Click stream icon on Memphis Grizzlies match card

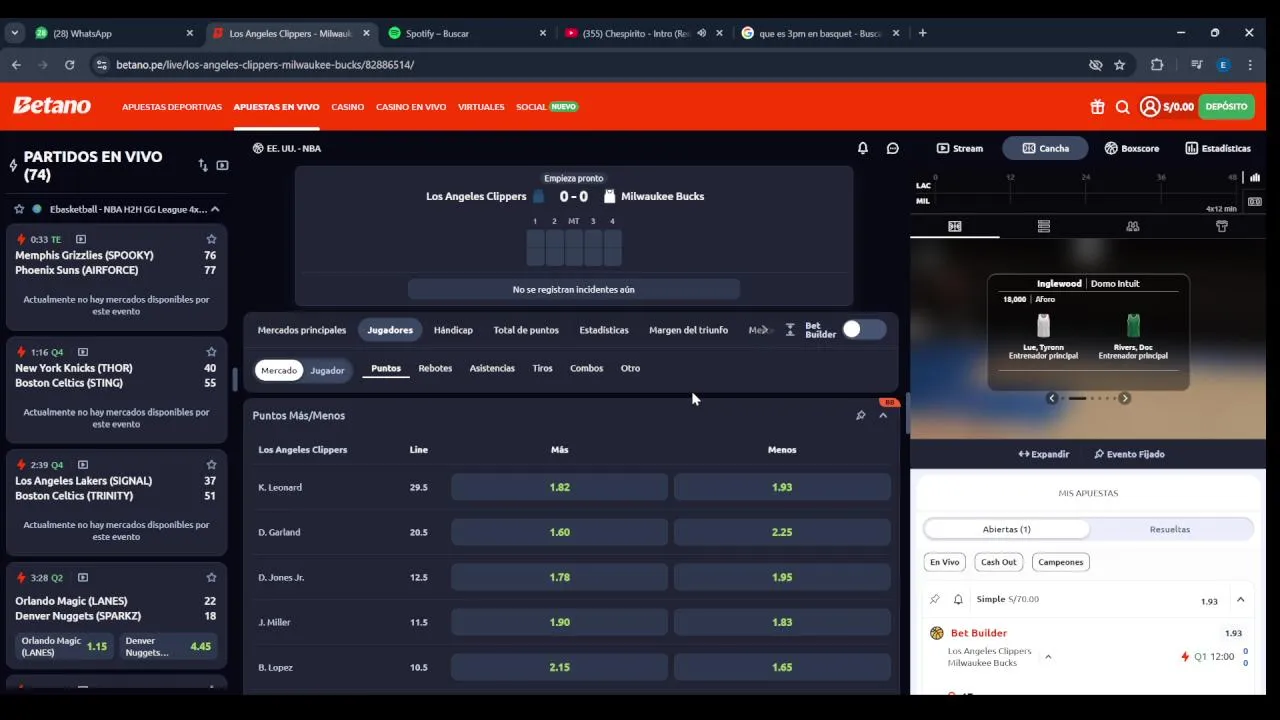pyautogui.click(x=81, y=239)
